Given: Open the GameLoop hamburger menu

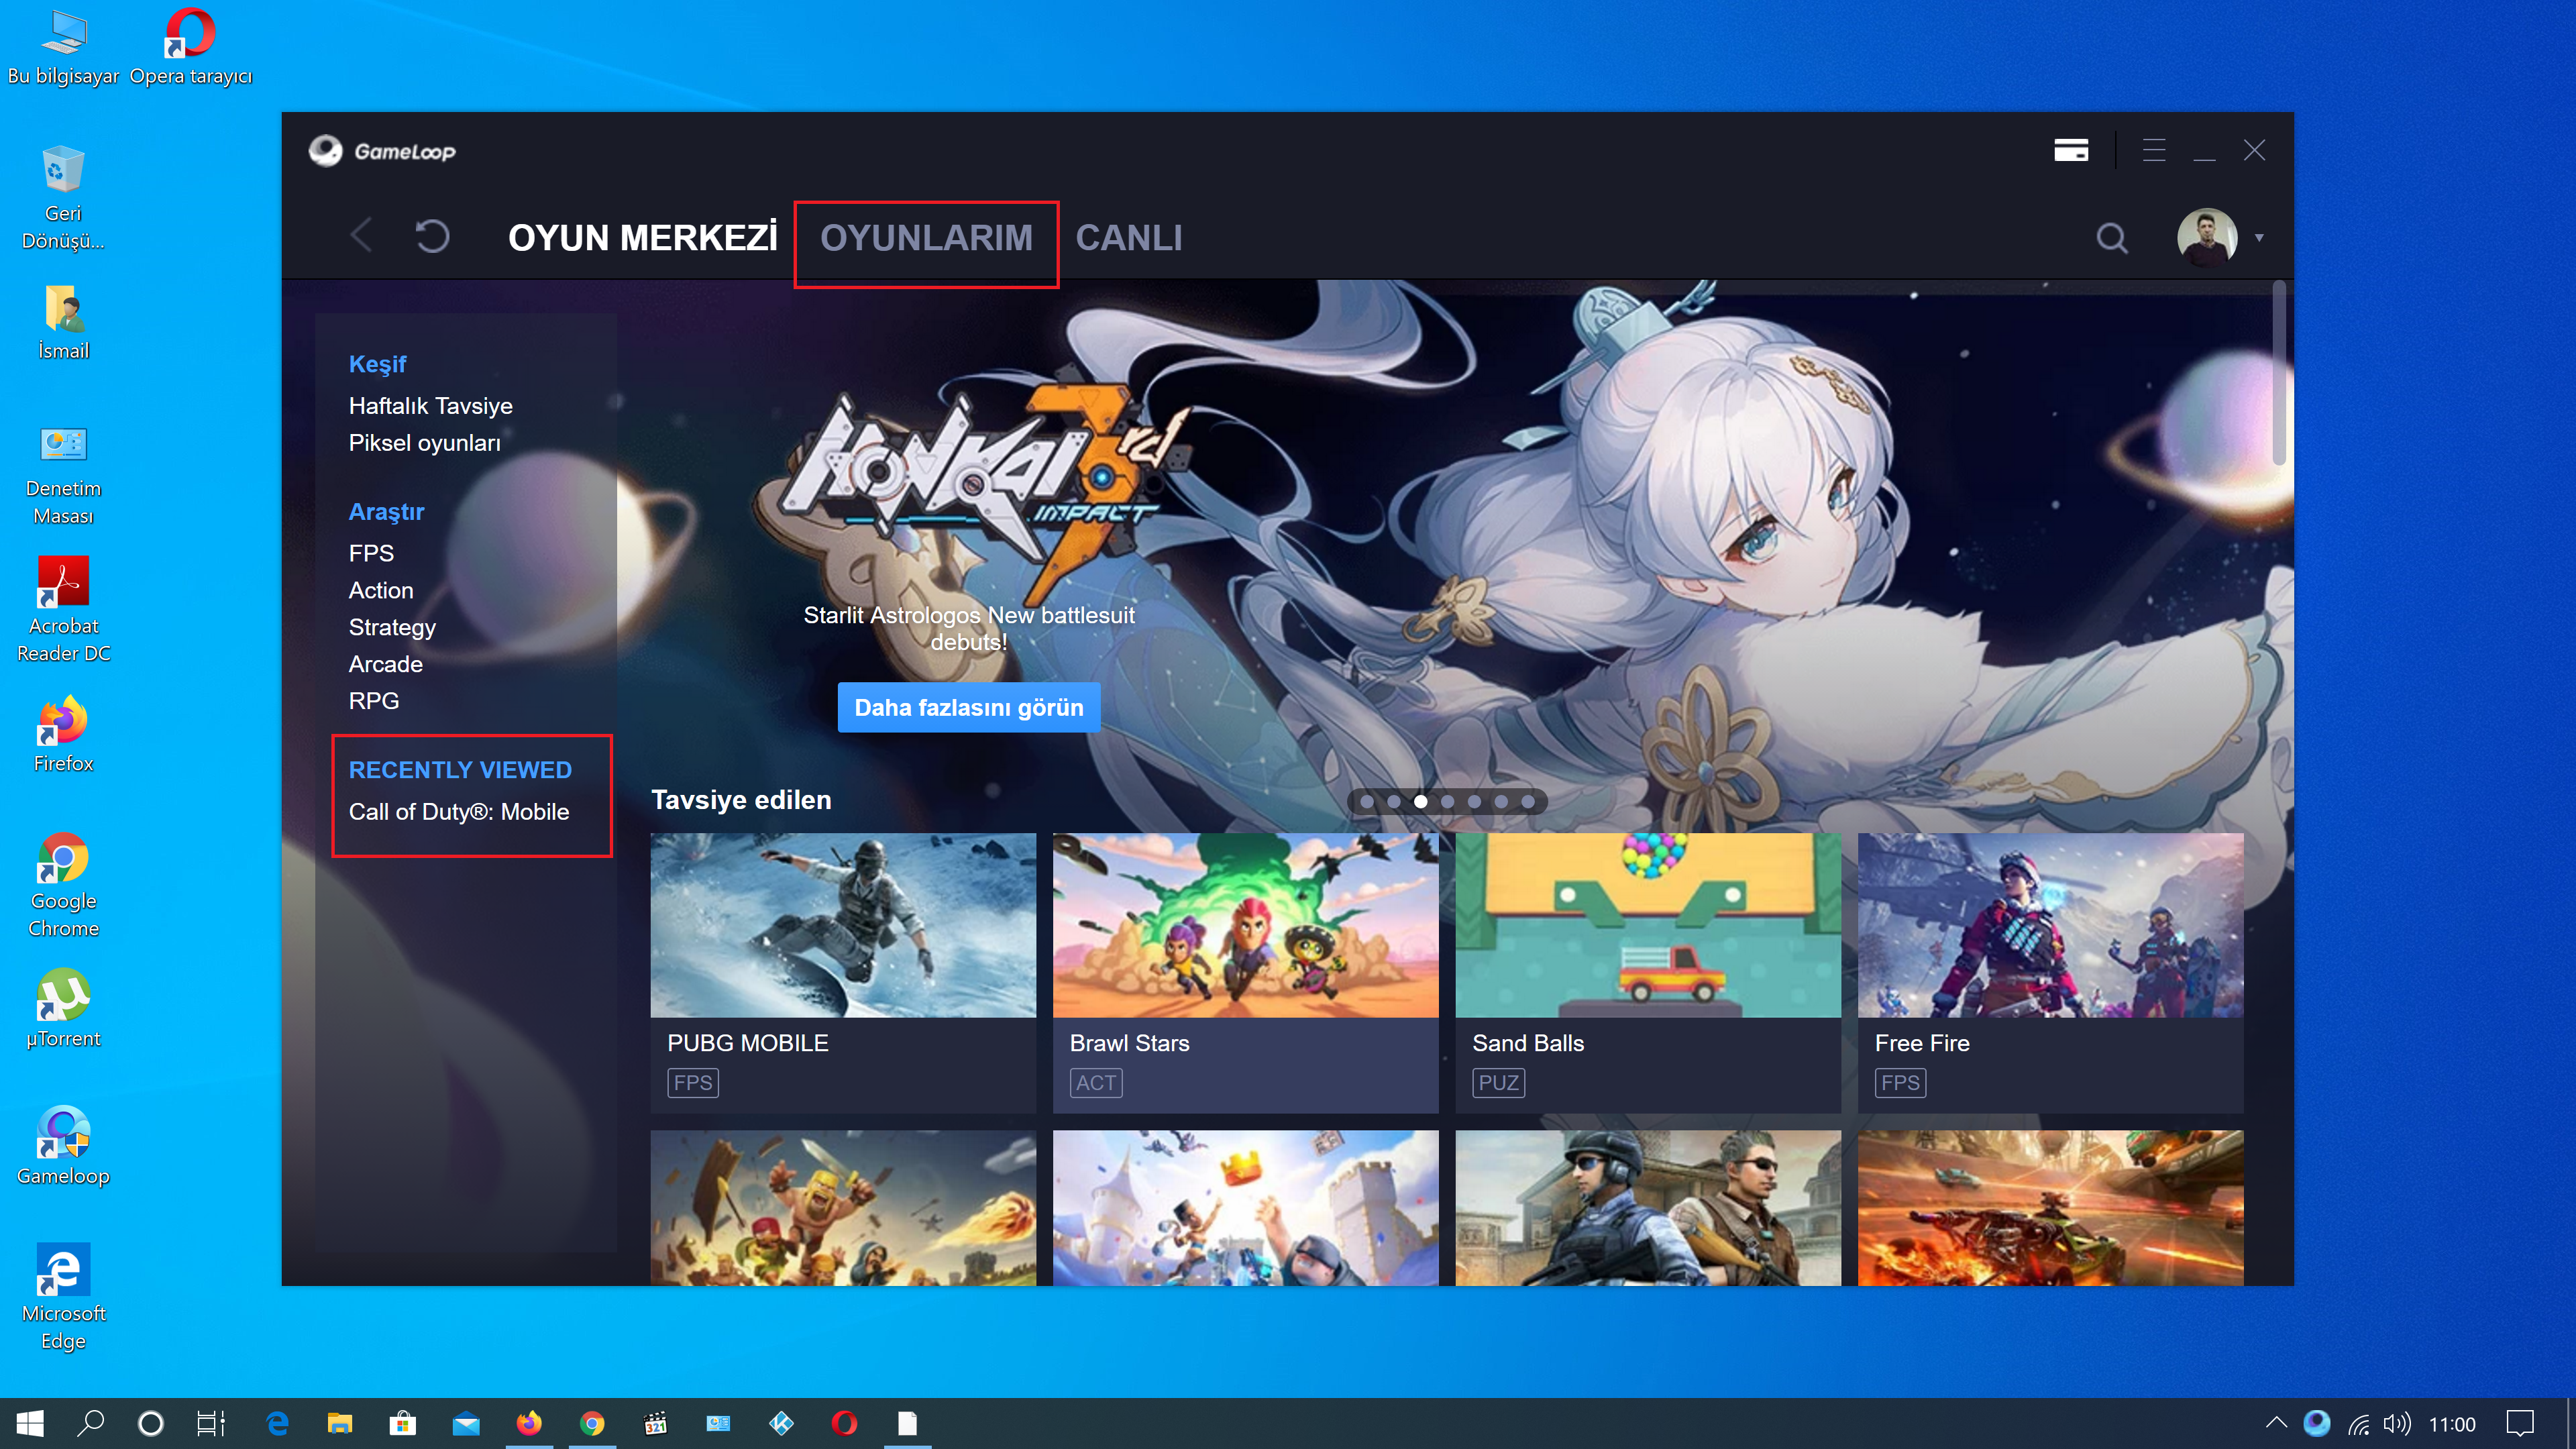Looking at the screenshot, I should 2154,150.
